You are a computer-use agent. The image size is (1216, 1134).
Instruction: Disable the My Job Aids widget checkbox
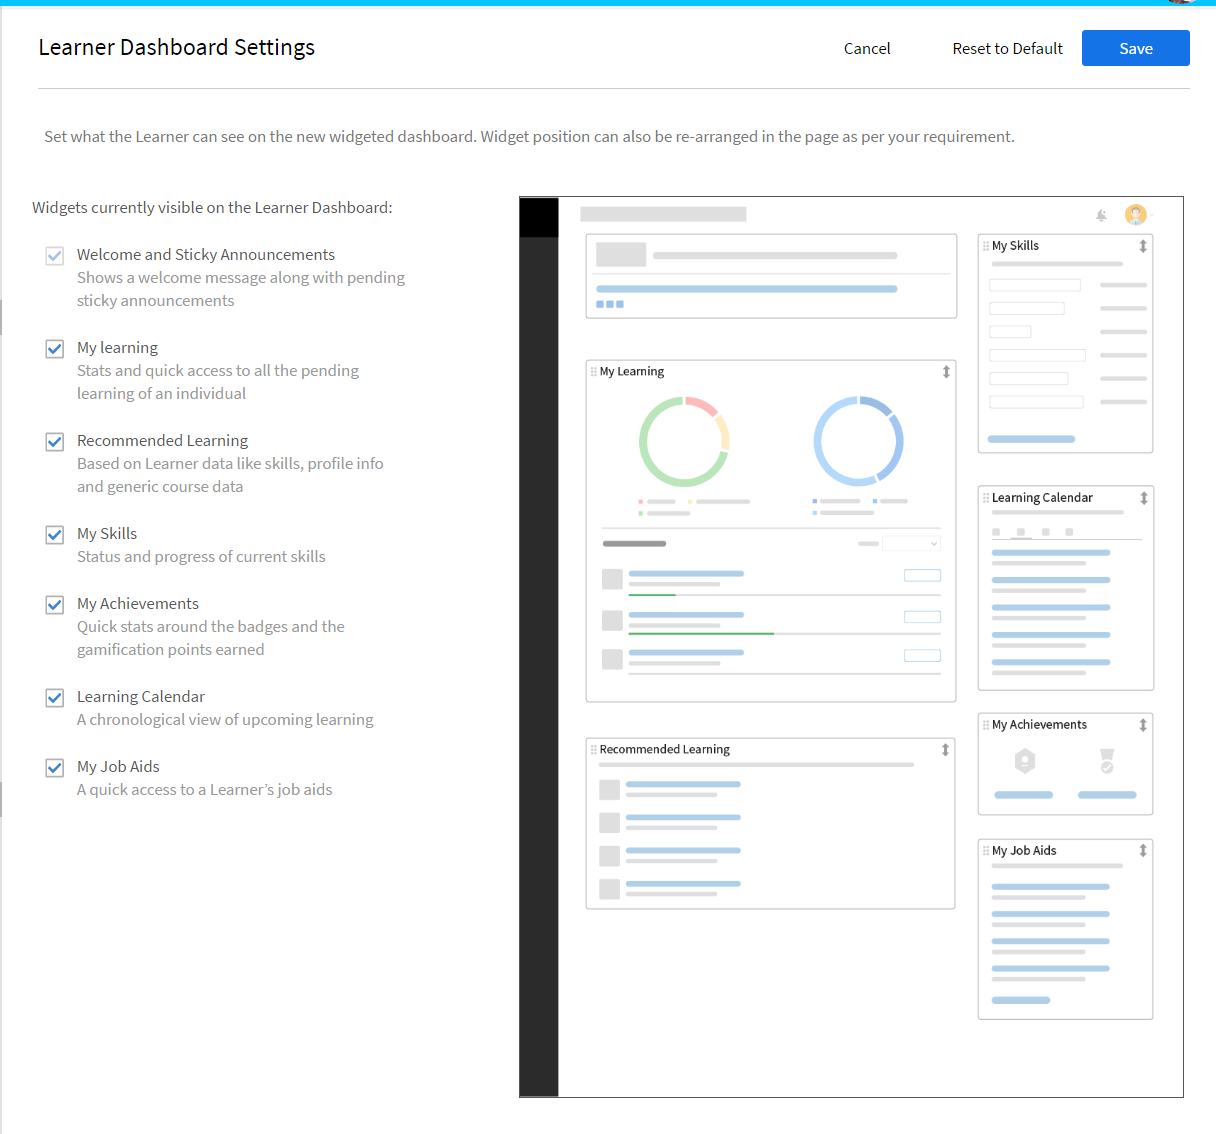[55, 768]
